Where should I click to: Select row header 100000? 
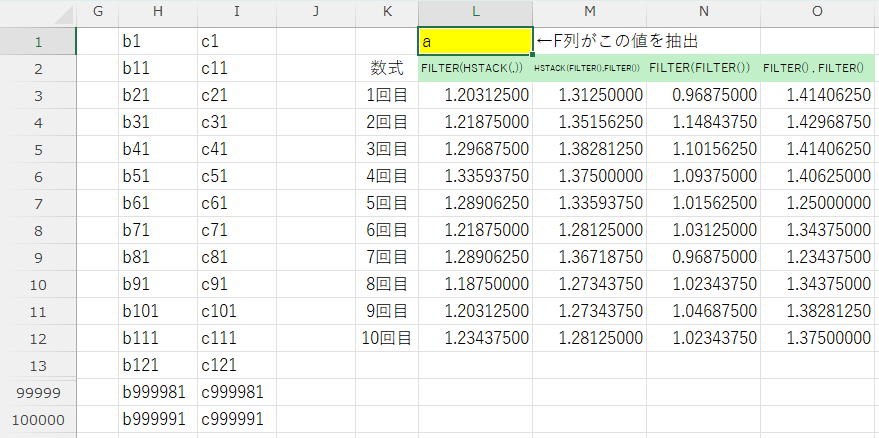[38, 419]
